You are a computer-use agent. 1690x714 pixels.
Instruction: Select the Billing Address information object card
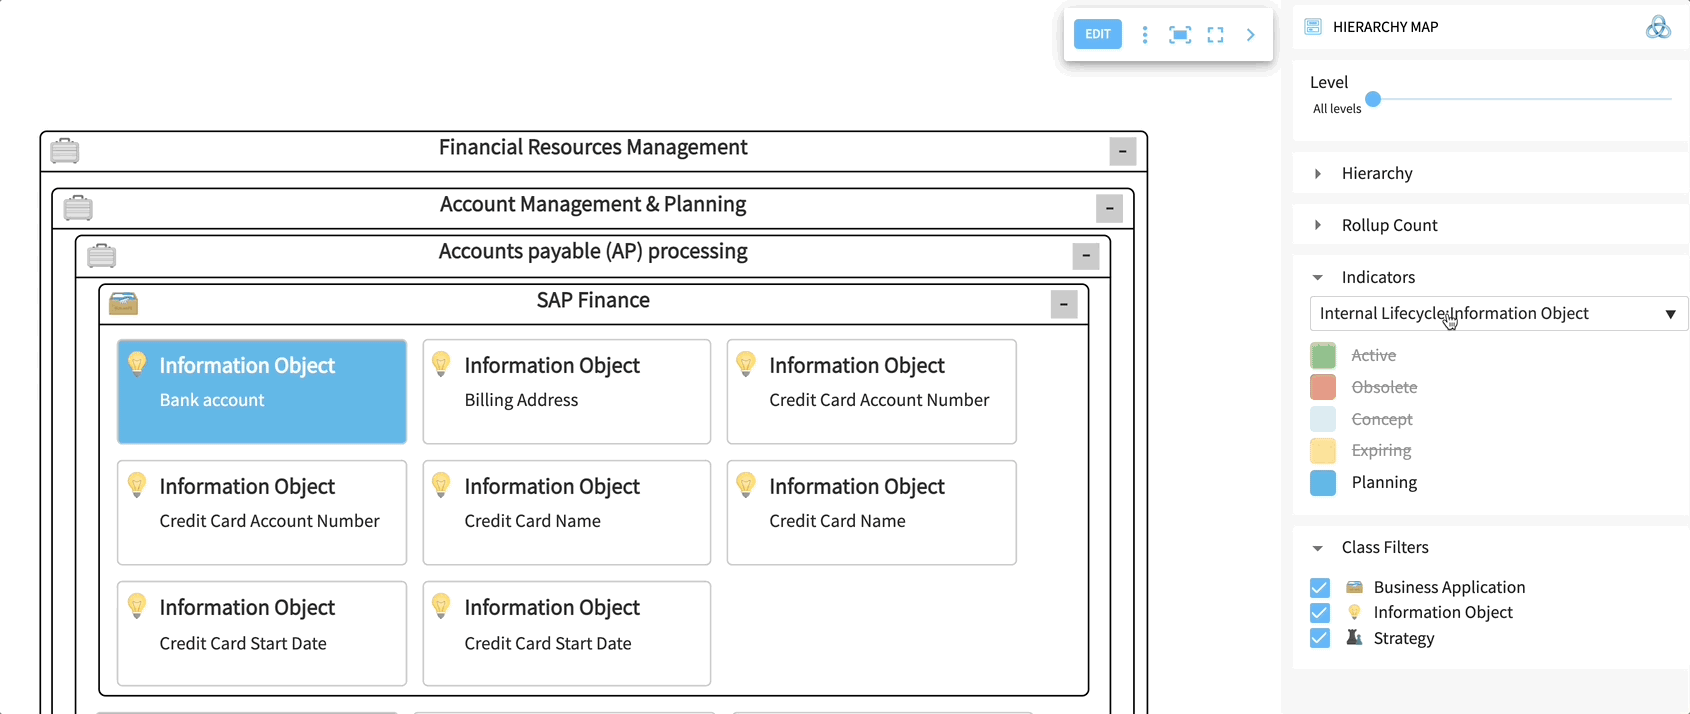click(x=566, y=391)
